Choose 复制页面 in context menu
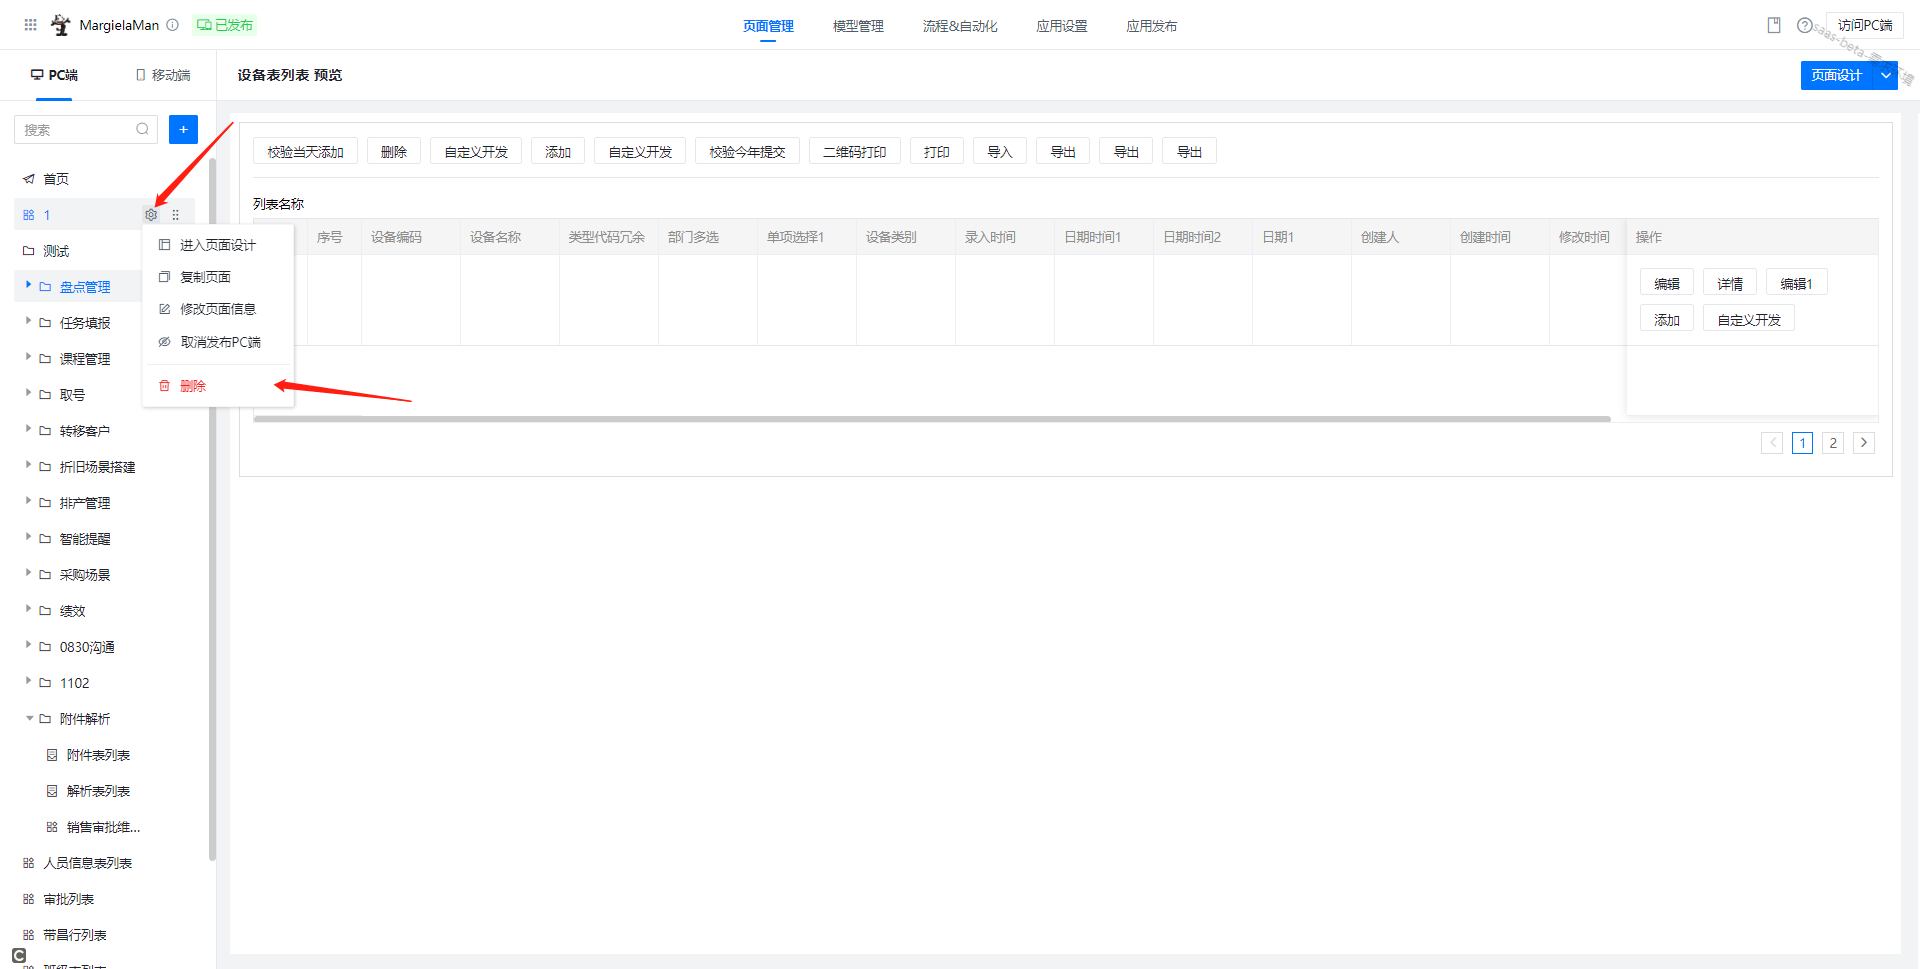This screenshot has height=969, width=1920. pyautogui.click(x=218, y=277)
